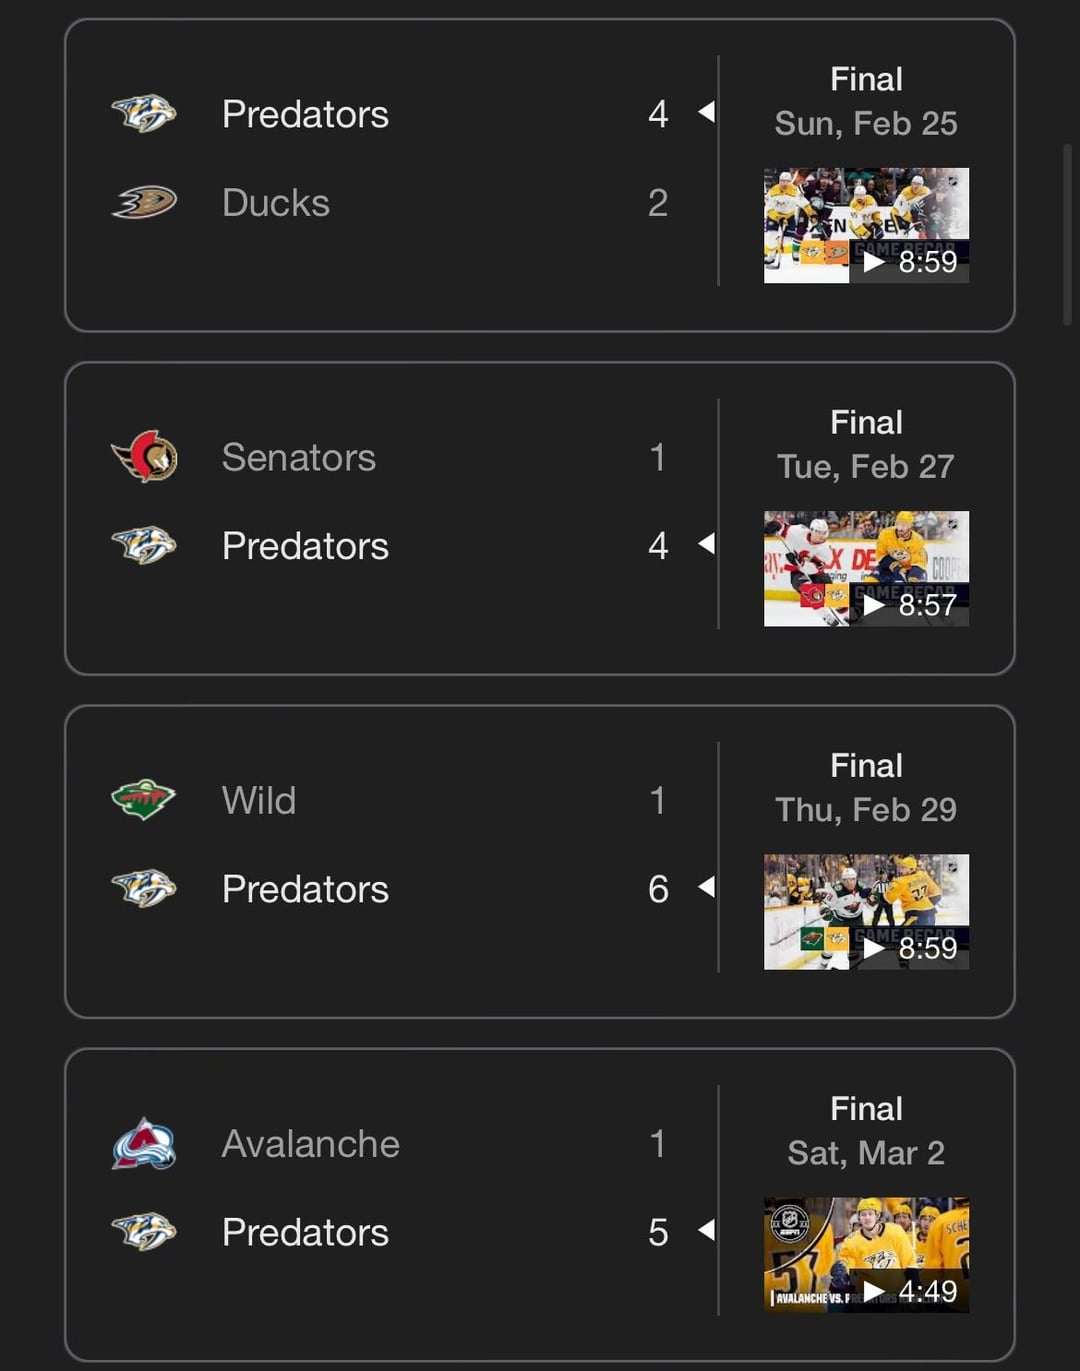Click Predators logo in the Wild game
The width and height of the screenshot is (1080, 1371).
[x=144, y=889]
